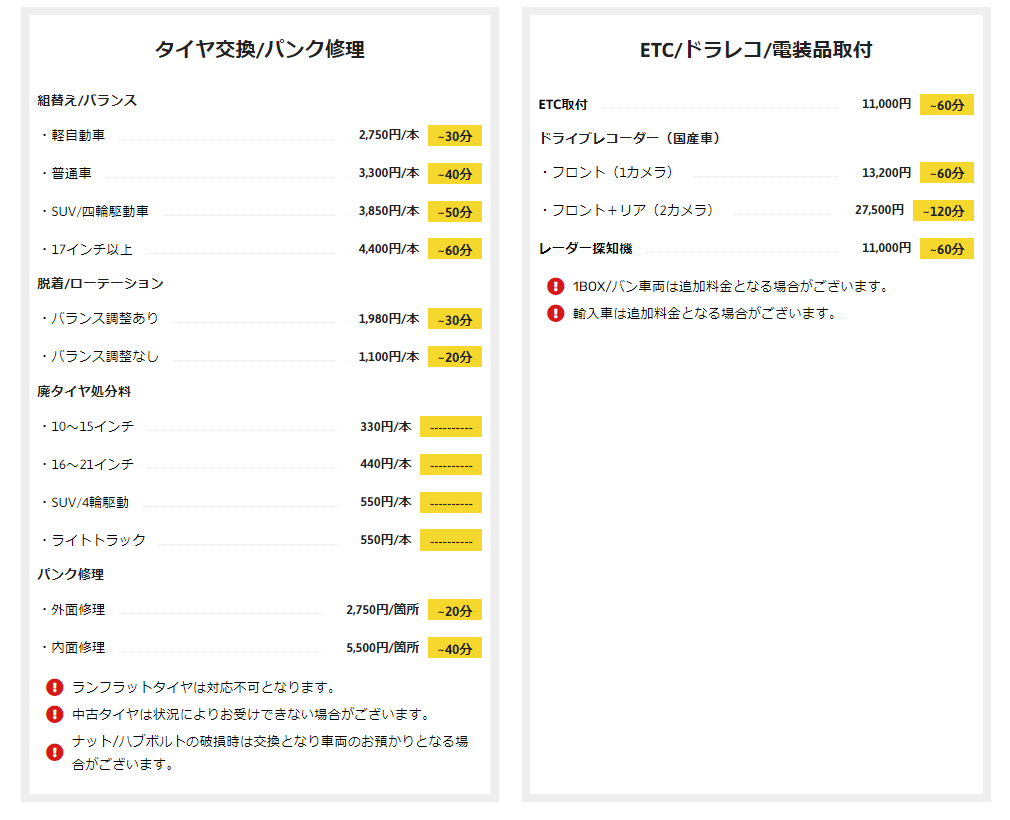
Task: Click the ~40分 badge for 普通車
Action: click(455, 174)
